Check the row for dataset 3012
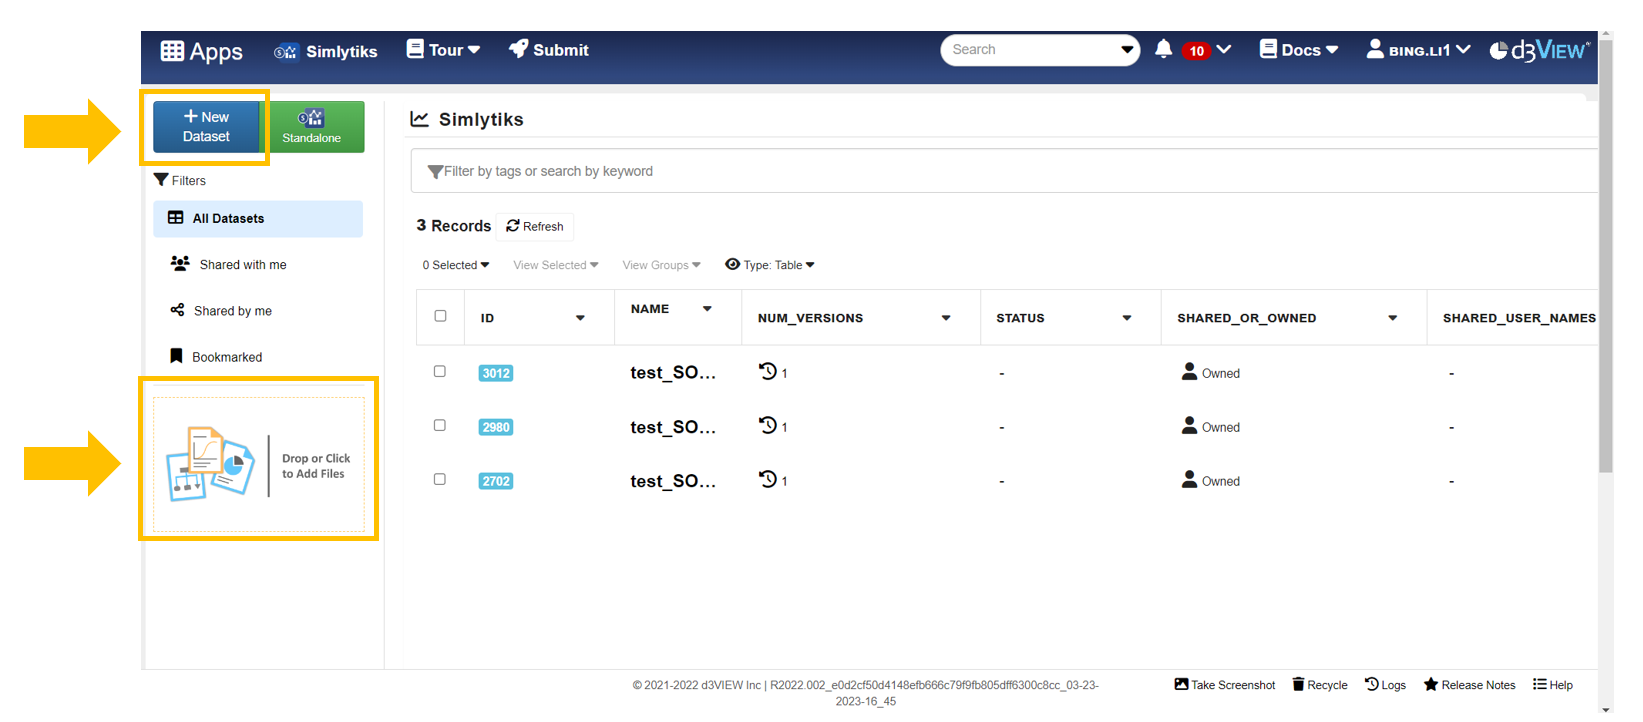Screen dimensions: 1643x722 [439, 371]
